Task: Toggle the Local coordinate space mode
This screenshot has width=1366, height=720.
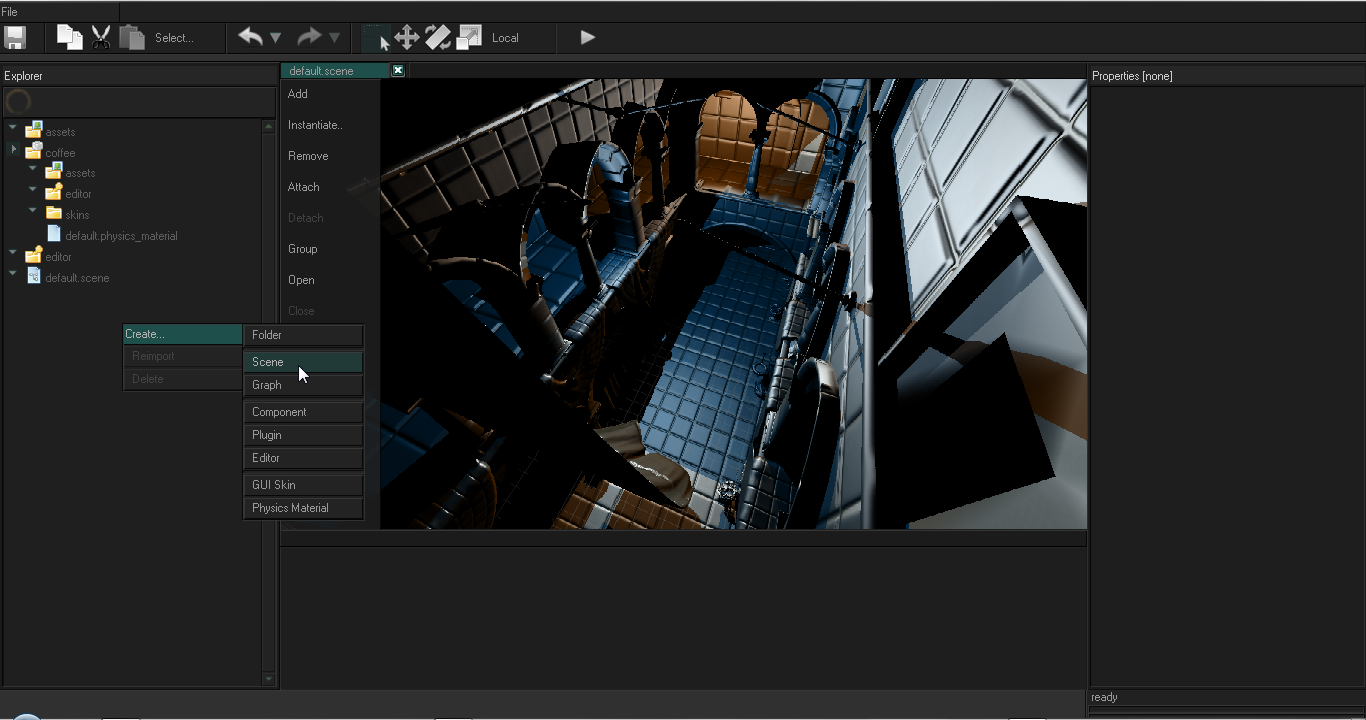Action: pyautogui.click(x=505, y=38)
